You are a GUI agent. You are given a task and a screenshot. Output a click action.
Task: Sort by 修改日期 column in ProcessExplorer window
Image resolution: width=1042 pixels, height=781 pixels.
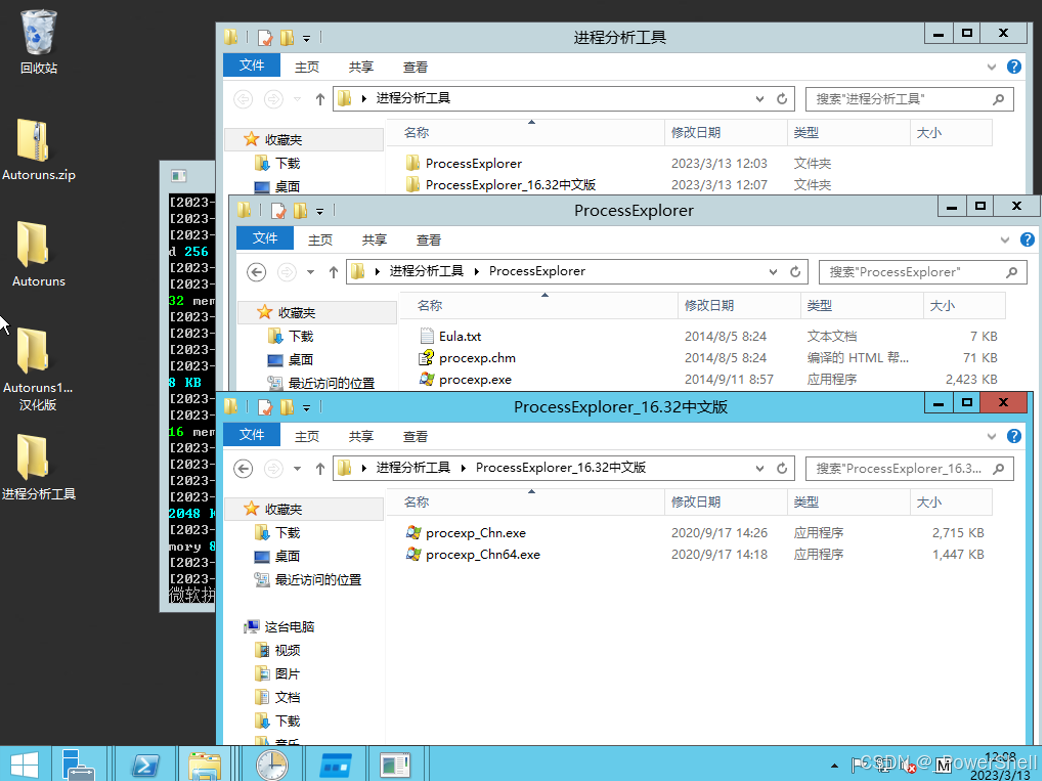739,305
